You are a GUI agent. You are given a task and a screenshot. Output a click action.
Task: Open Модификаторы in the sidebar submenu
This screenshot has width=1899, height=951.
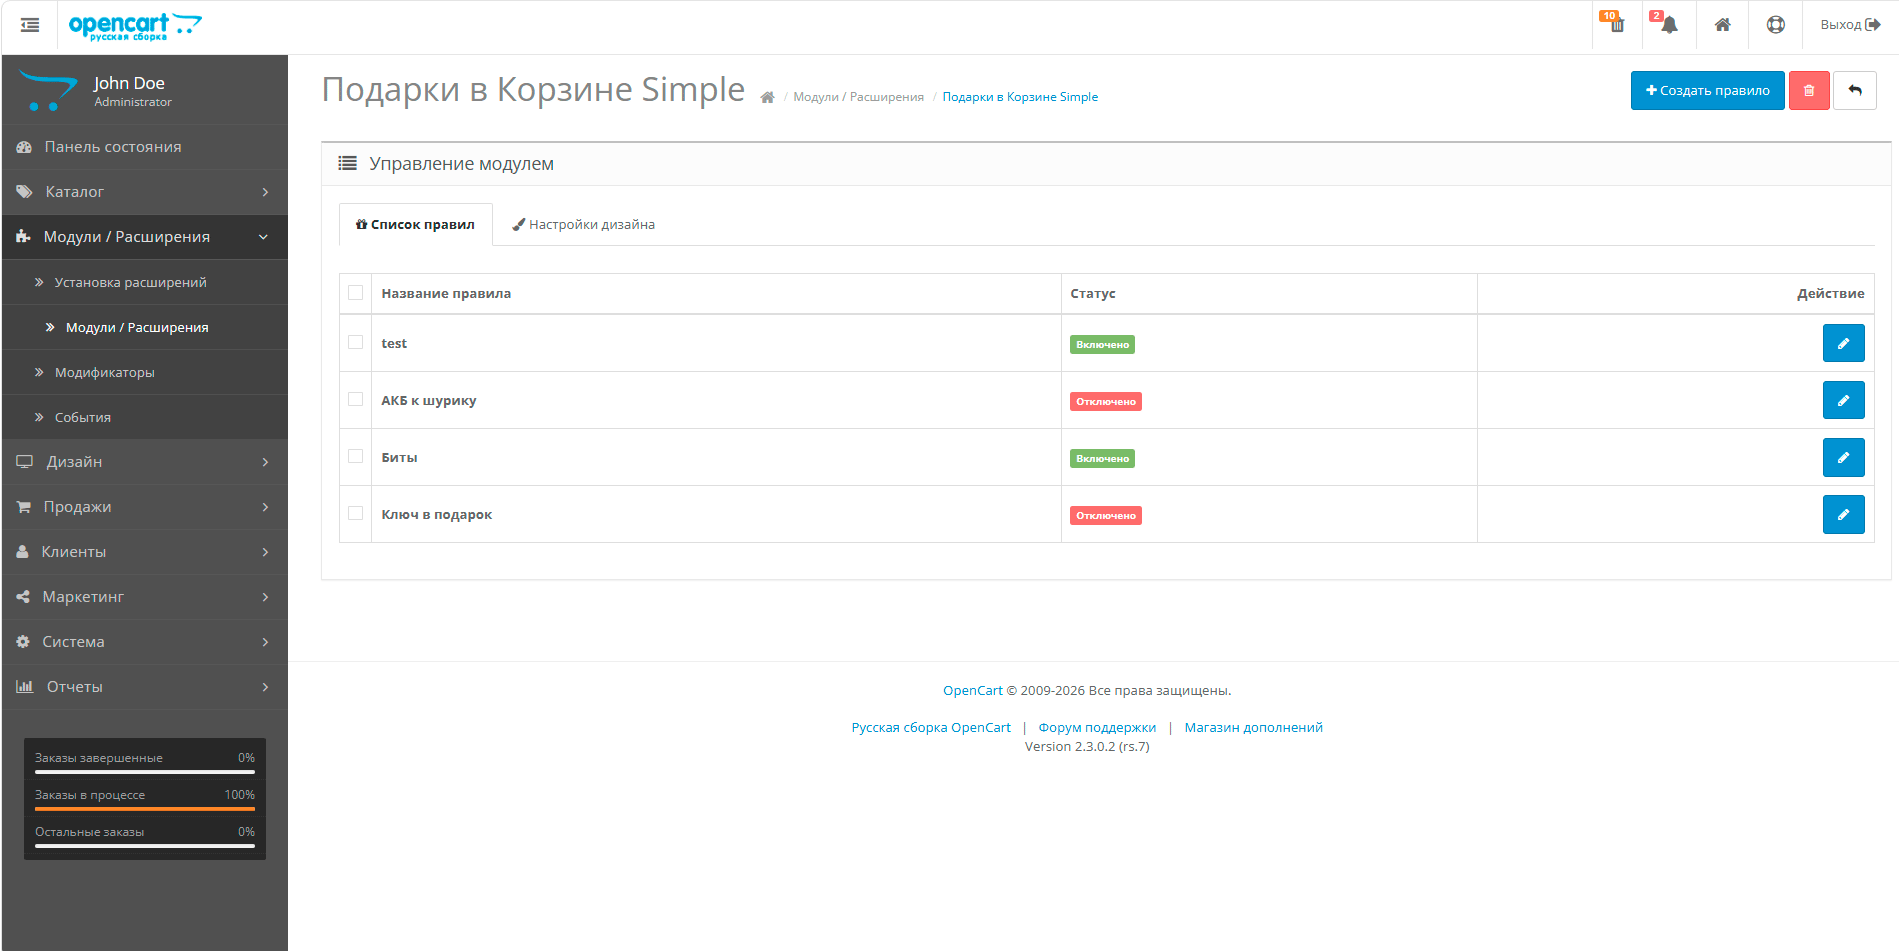[105, 373]
